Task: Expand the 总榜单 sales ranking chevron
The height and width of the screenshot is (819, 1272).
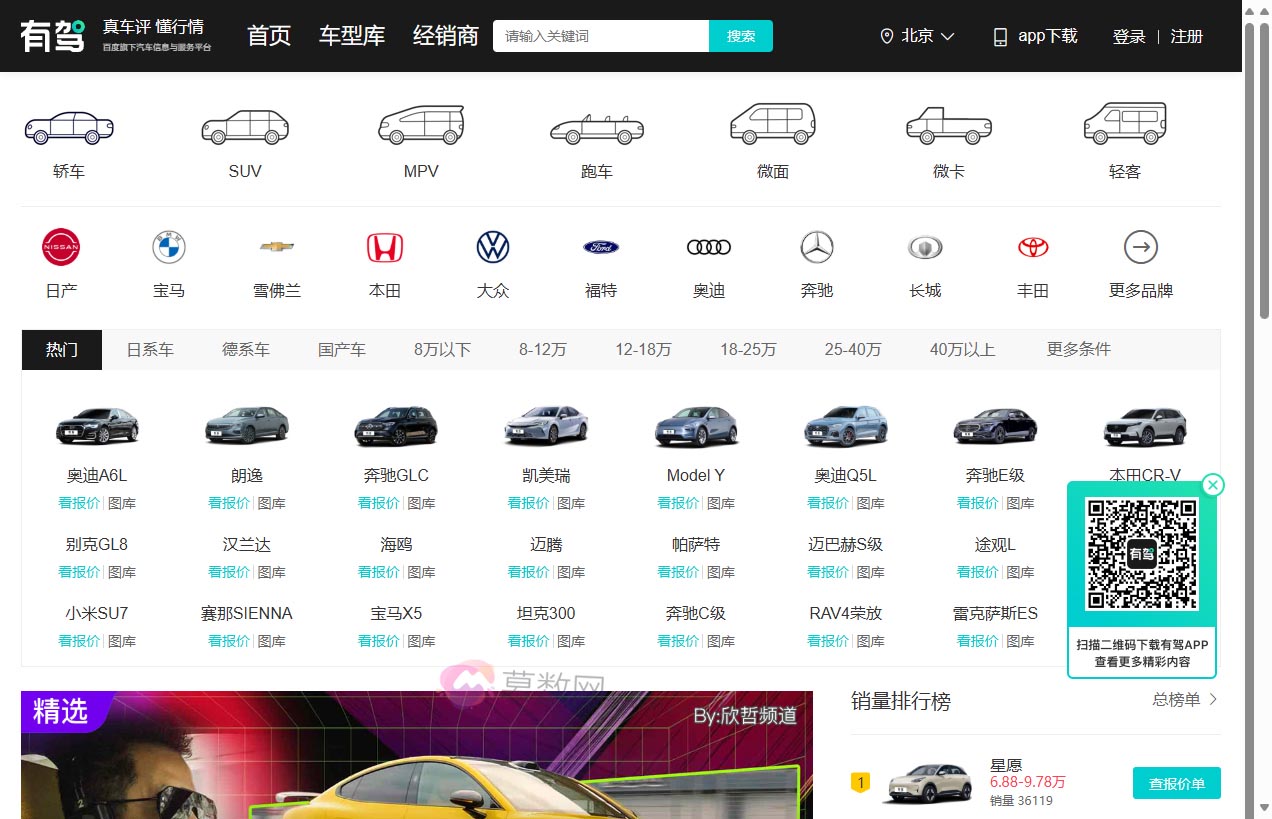Action: (1213, 700)
